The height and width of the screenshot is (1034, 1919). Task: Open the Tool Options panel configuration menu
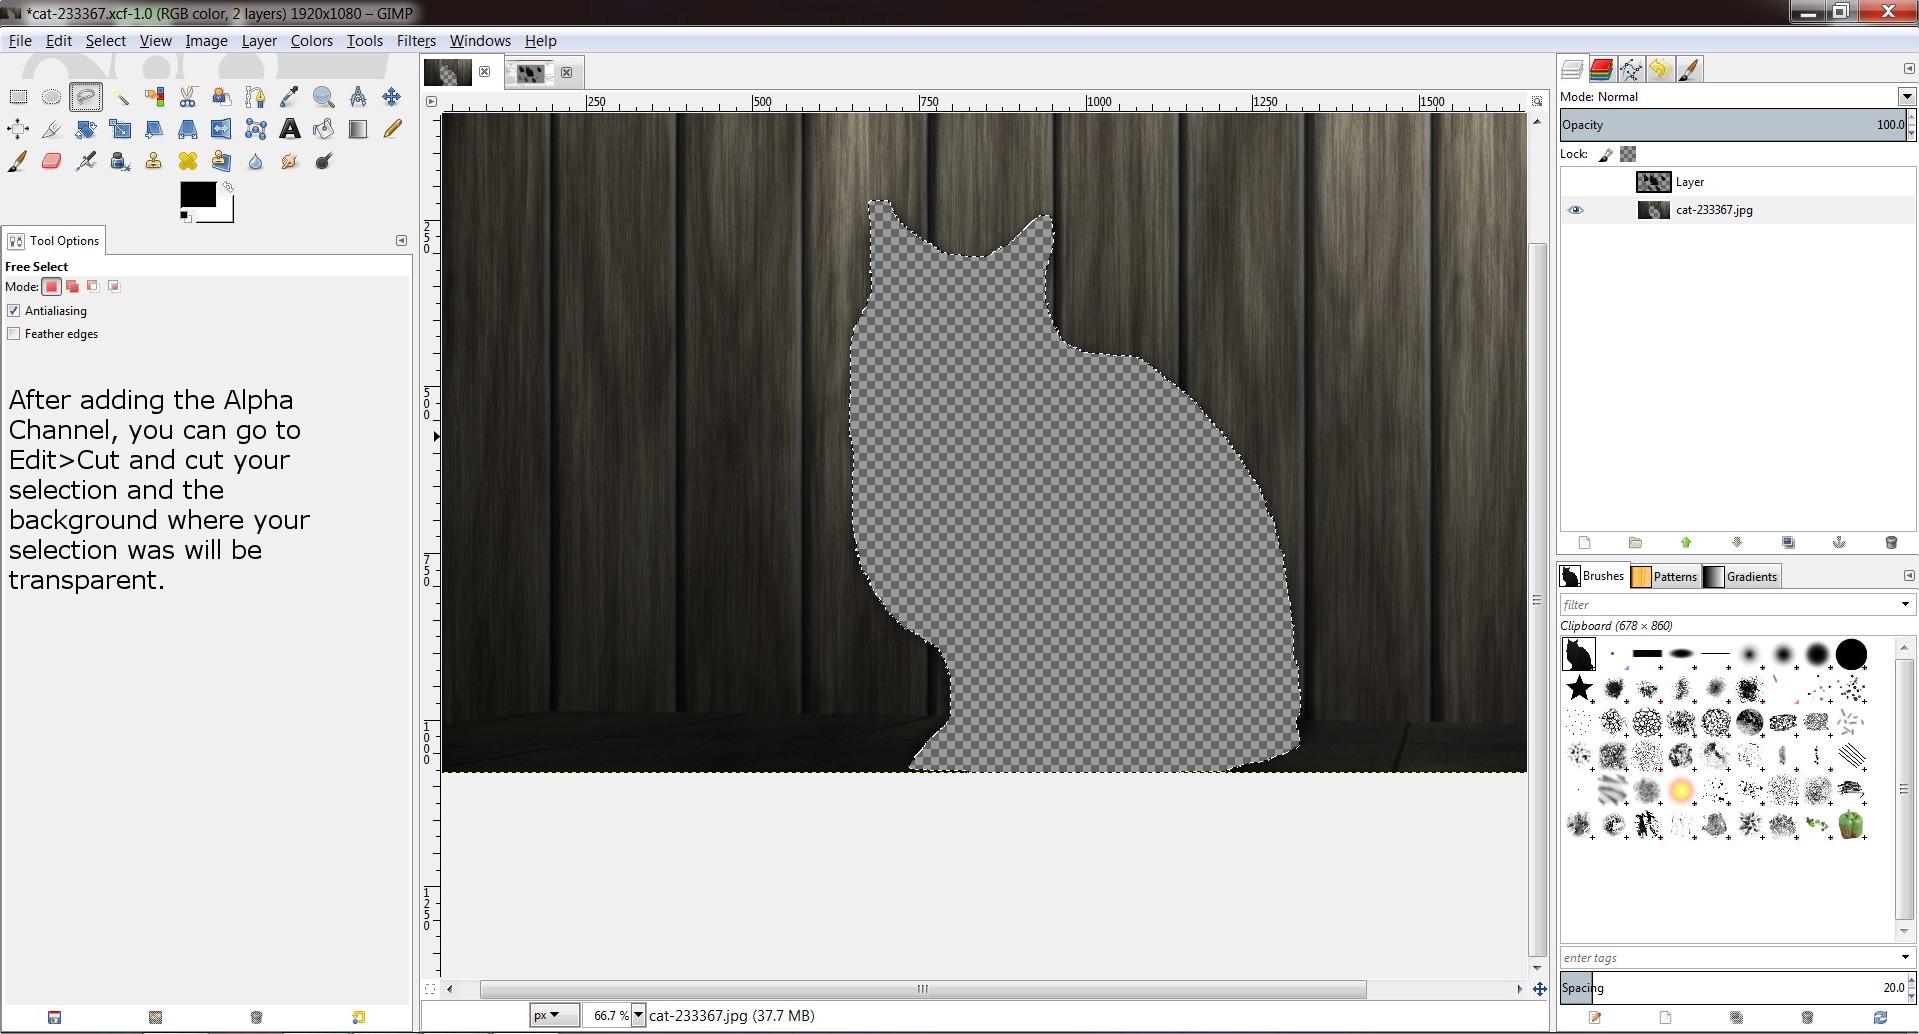[401, 241]
